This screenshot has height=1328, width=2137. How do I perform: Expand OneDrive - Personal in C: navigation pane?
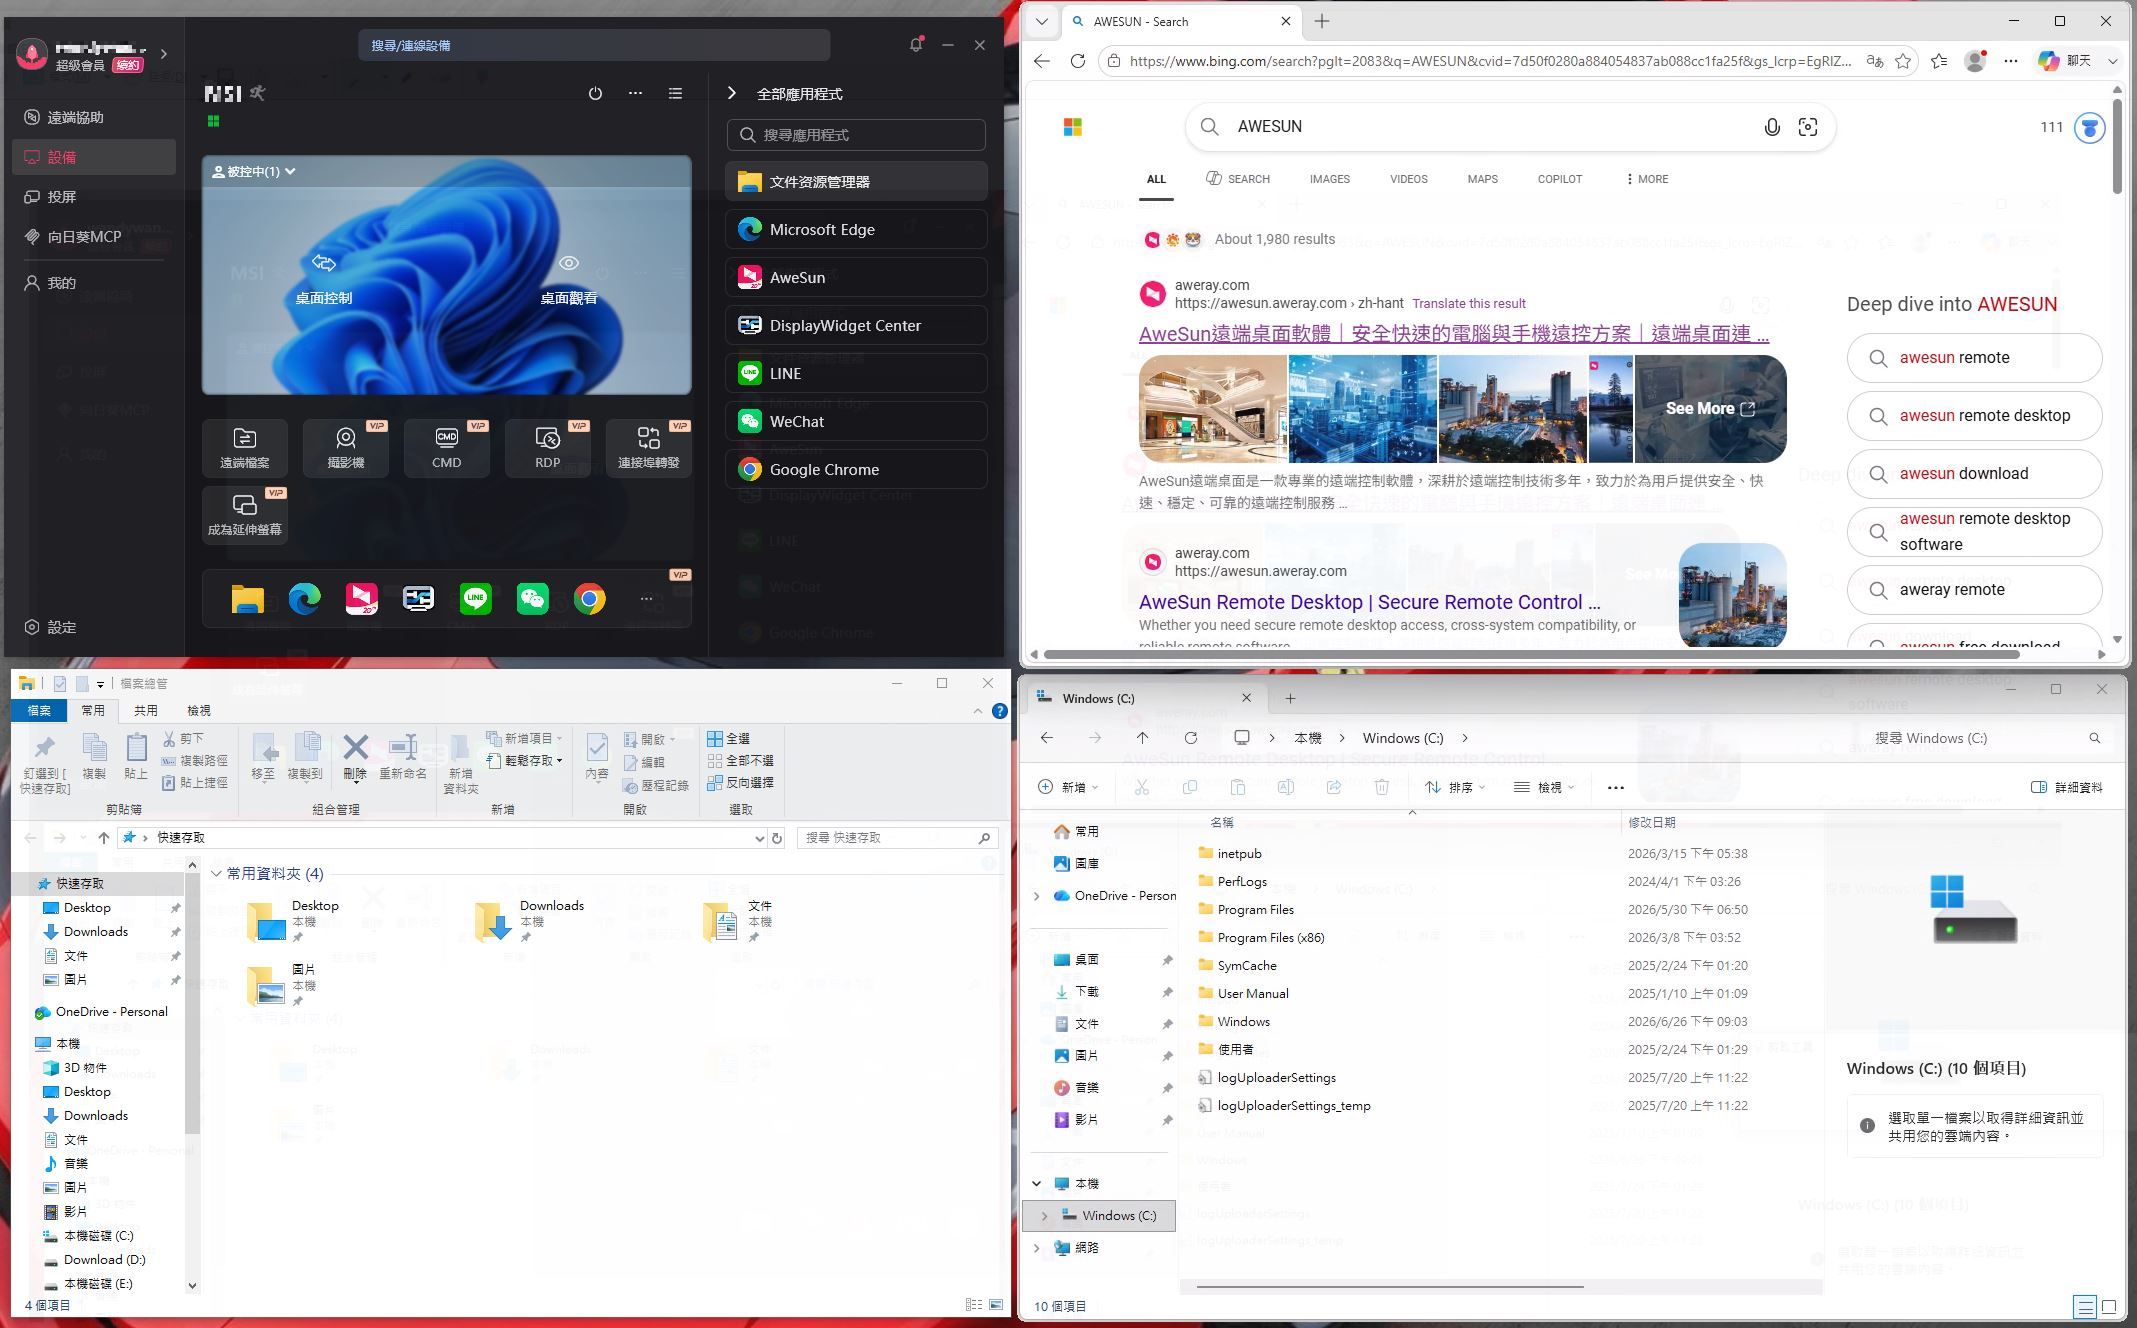point(1036,896)
